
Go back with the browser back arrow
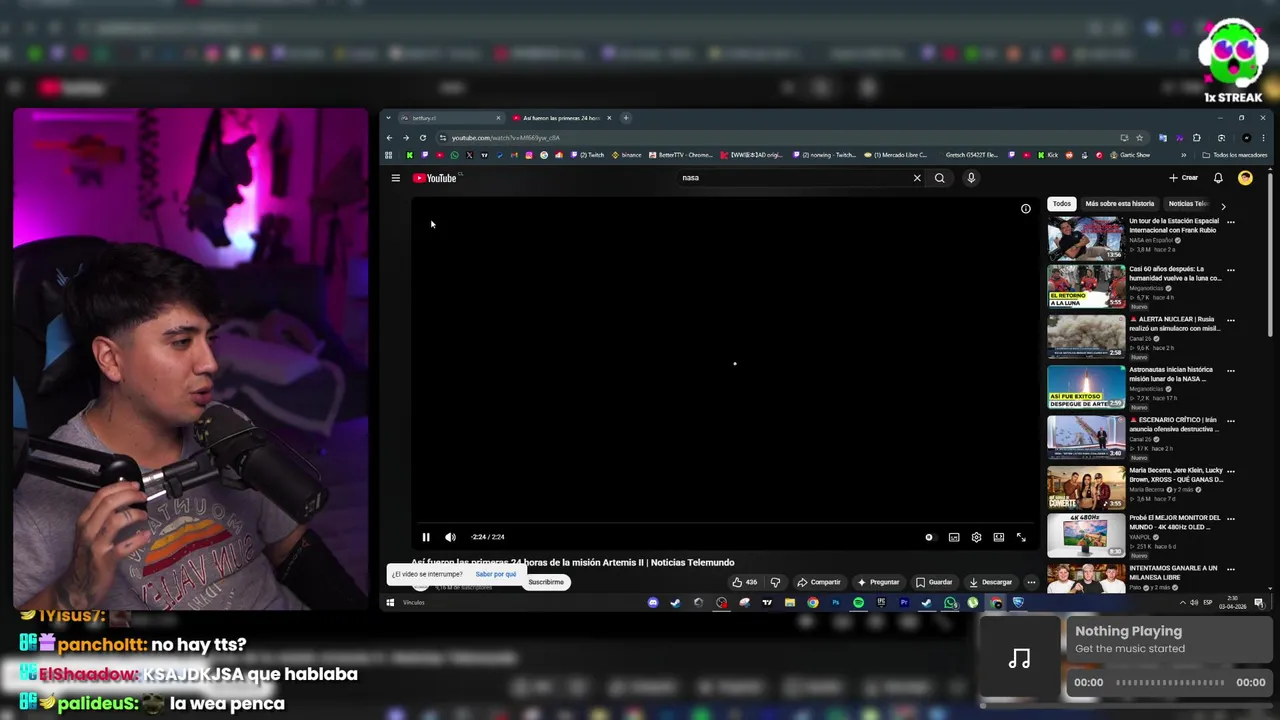[389, 138]
